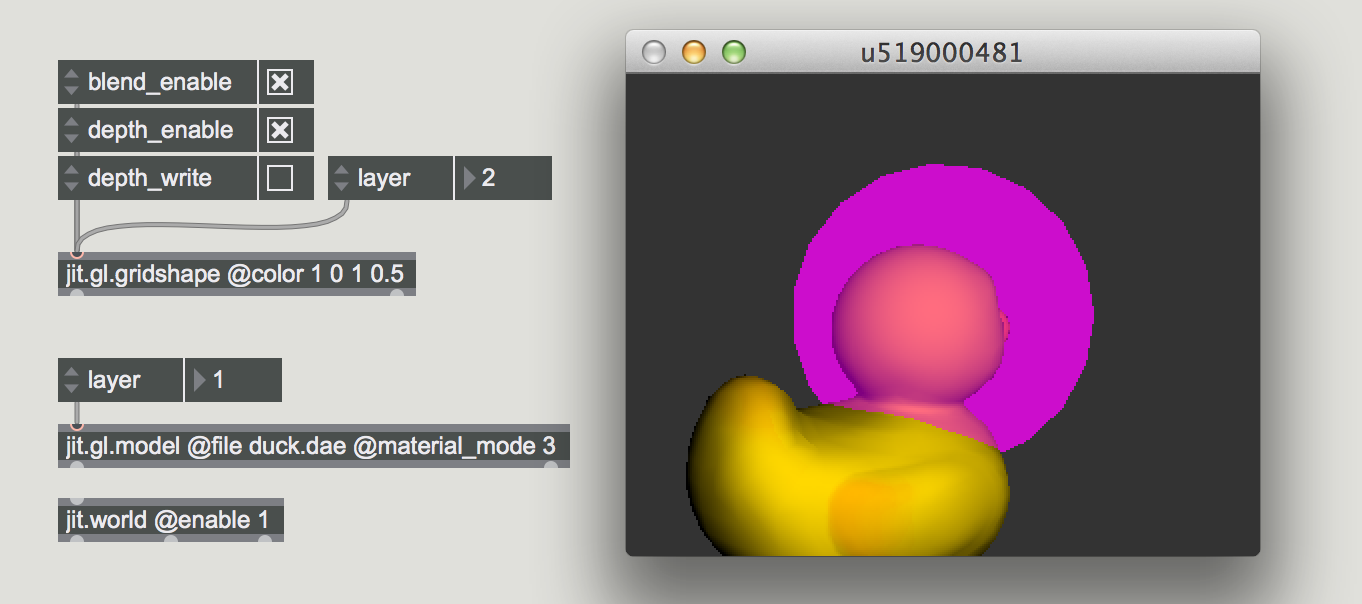Click the left inlet of jit.gl.gridshape
1362x604 pixels.
click(x=77, y=255)
